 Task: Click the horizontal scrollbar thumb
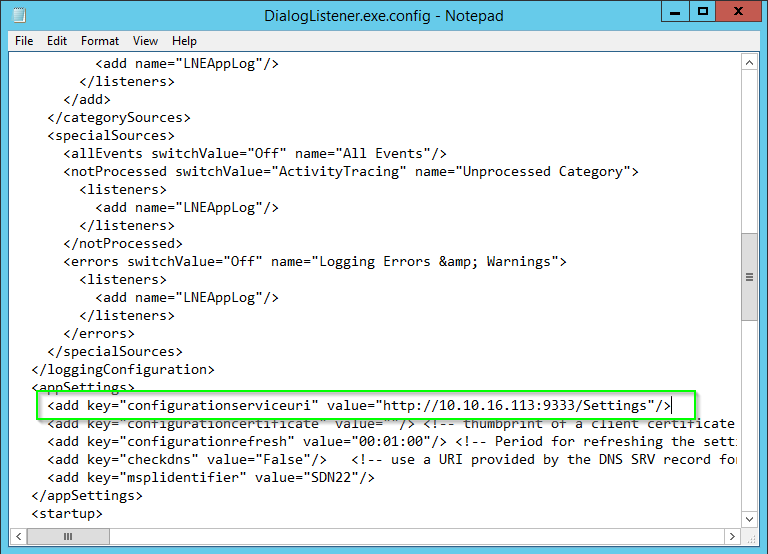tap(68, 536)
